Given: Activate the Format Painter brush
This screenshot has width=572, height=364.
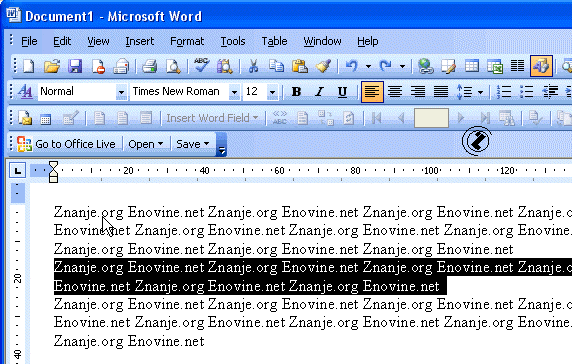Looking at the screenshot, I should tap(323, 66).
